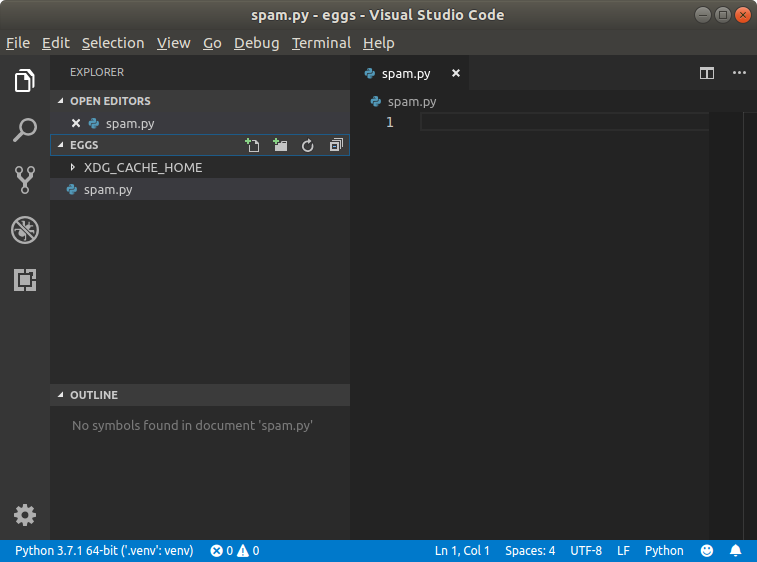Click the New Folder icon in EGGS header

pos(280,145)
